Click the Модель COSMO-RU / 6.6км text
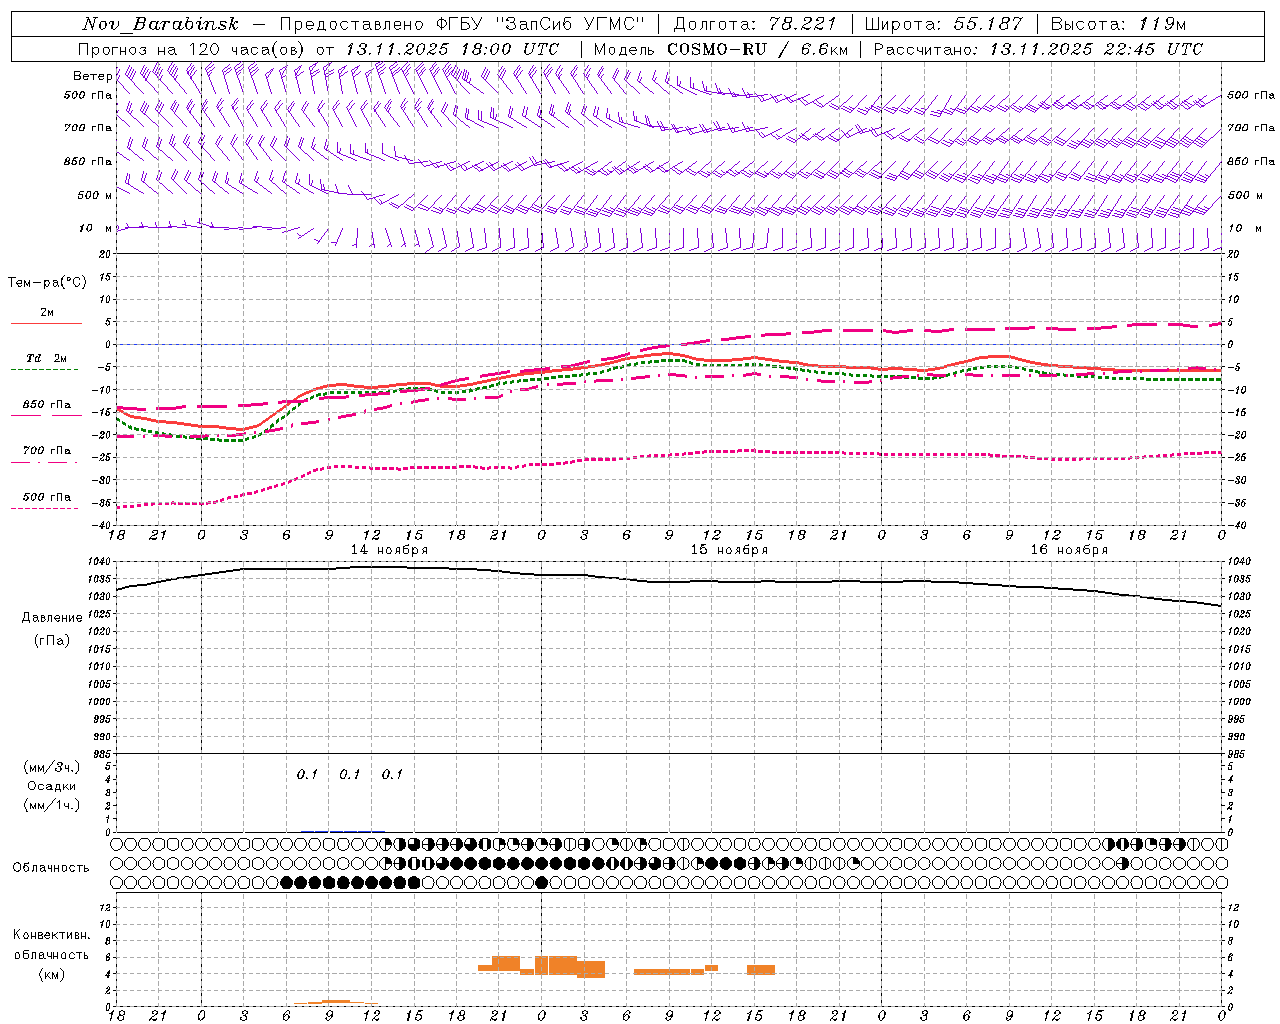 [x=721, y=49]
